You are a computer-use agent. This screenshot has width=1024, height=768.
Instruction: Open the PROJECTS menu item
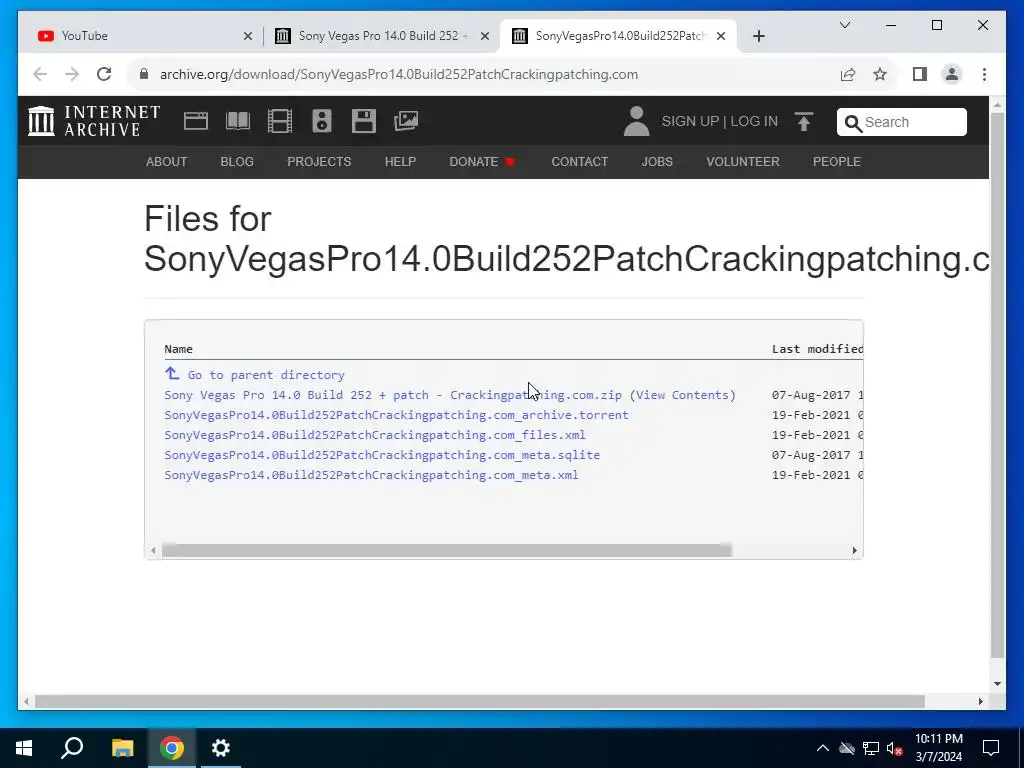(319, 161)
